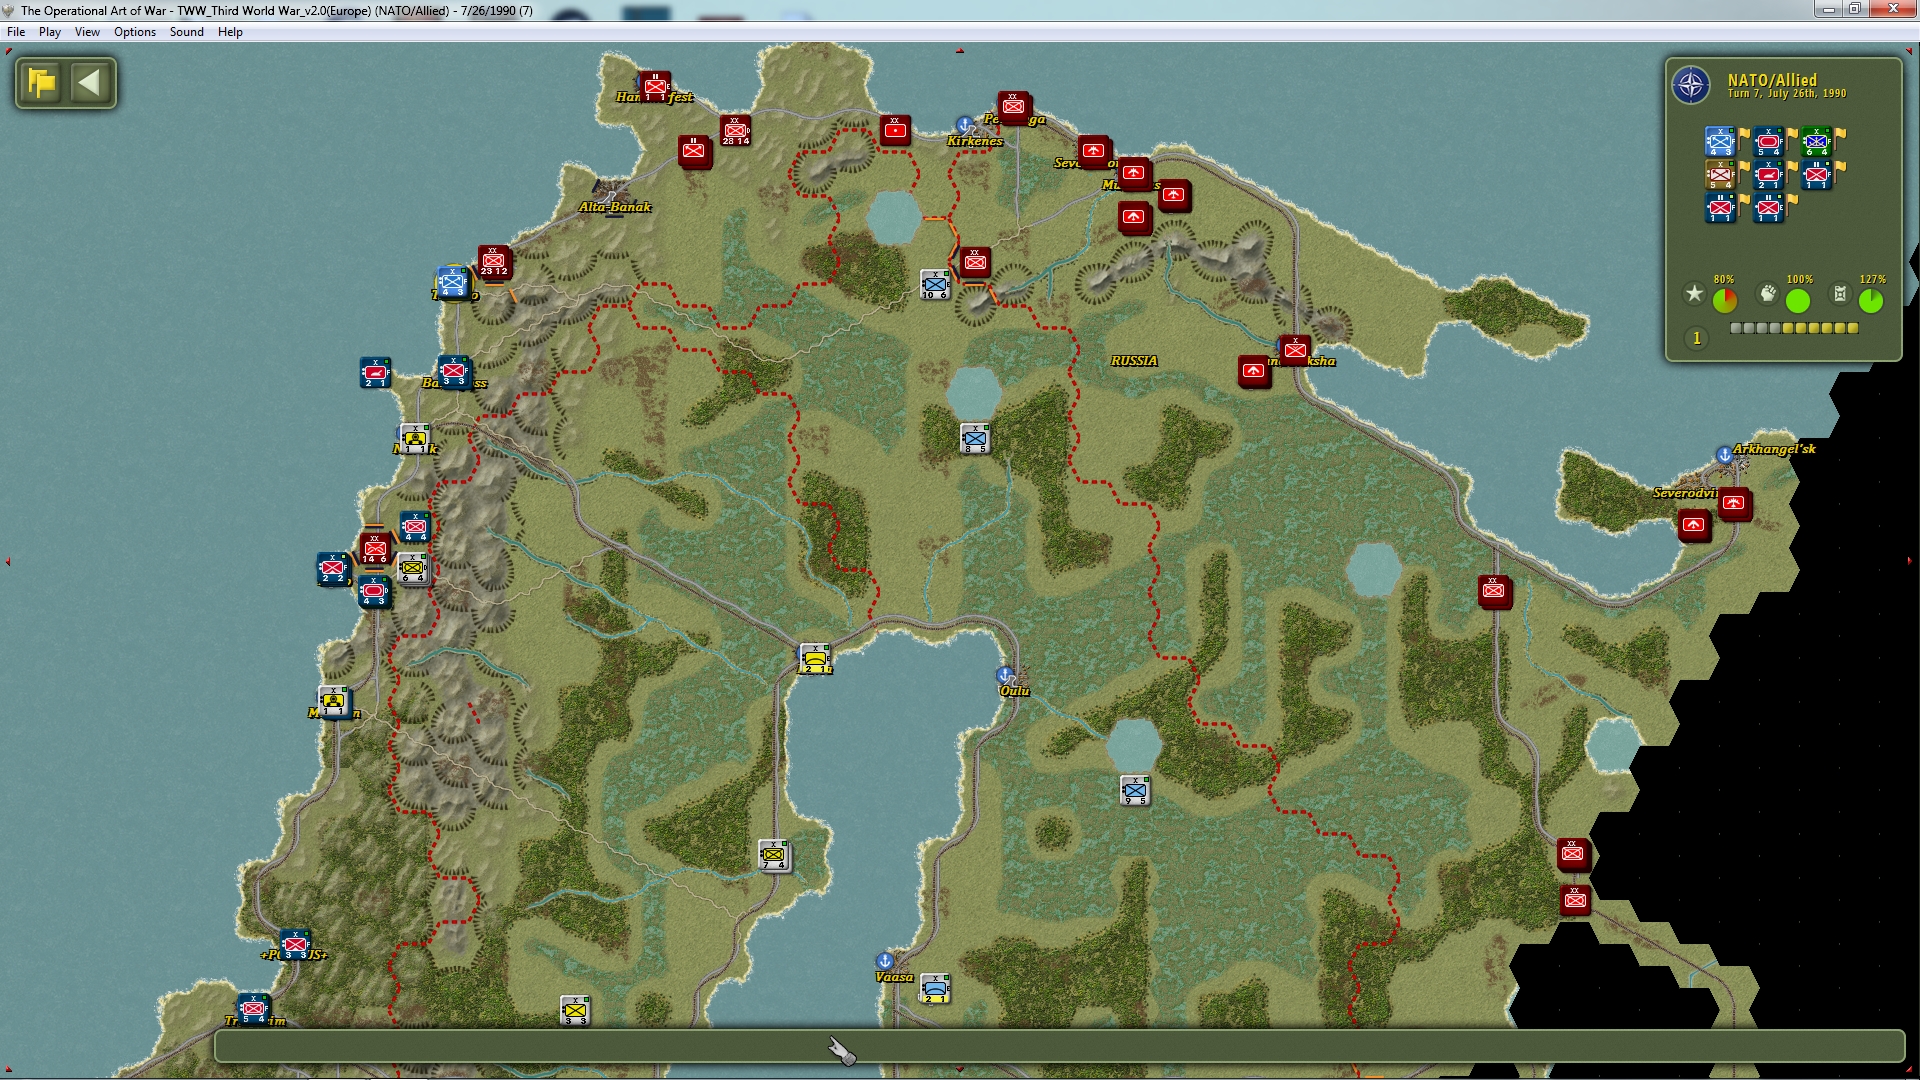Viewport: 1920px width, 1080px height.
Task: Click the row of turn progress squares
Action: [x=1794, y=328]
